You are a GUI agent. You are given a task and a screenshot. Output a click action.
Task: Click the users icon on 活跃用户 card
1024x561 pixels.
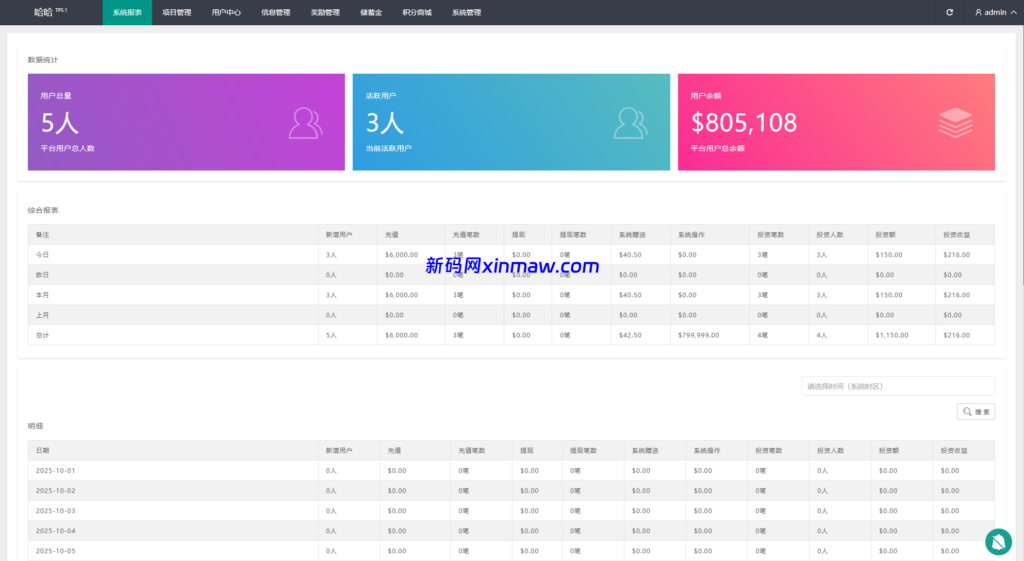tap(630, 122)
